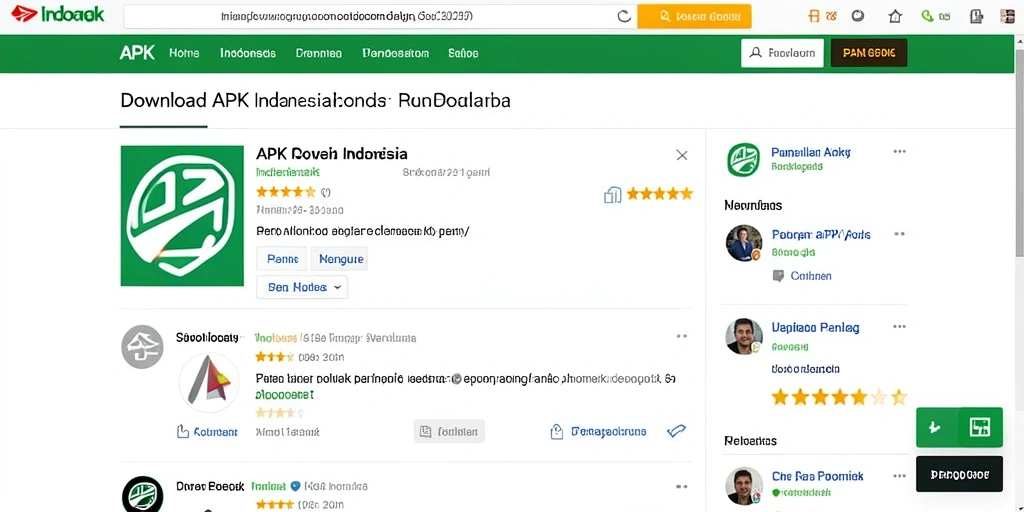Click the APK logo in green navbar
Screen dimensions: 1024x512
[137, 54]
